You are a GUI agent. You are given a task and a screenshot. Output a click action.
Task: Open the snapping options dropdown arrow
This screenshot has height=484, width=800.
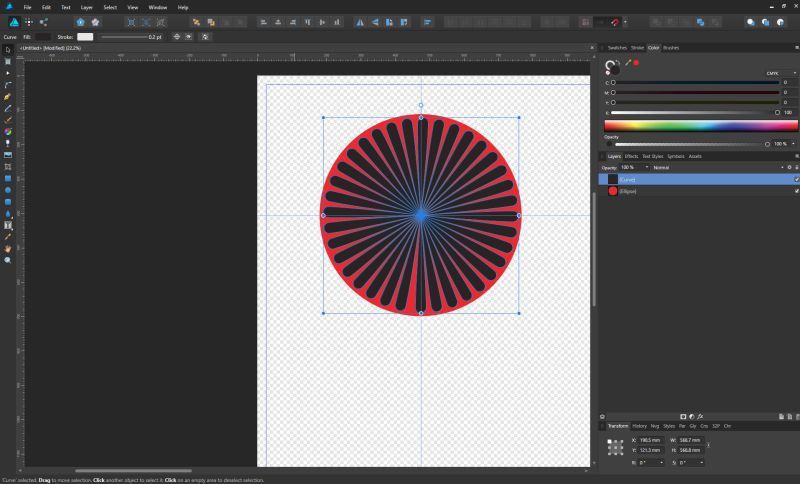click(x=626, y=22)
